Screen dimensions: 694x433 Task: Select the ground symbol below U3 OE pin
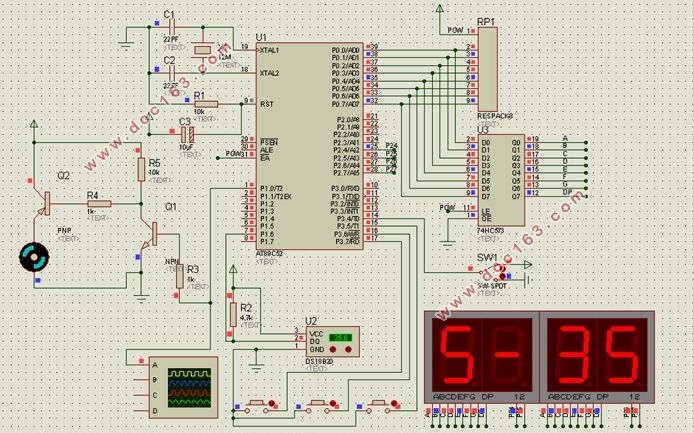point(447,244)
